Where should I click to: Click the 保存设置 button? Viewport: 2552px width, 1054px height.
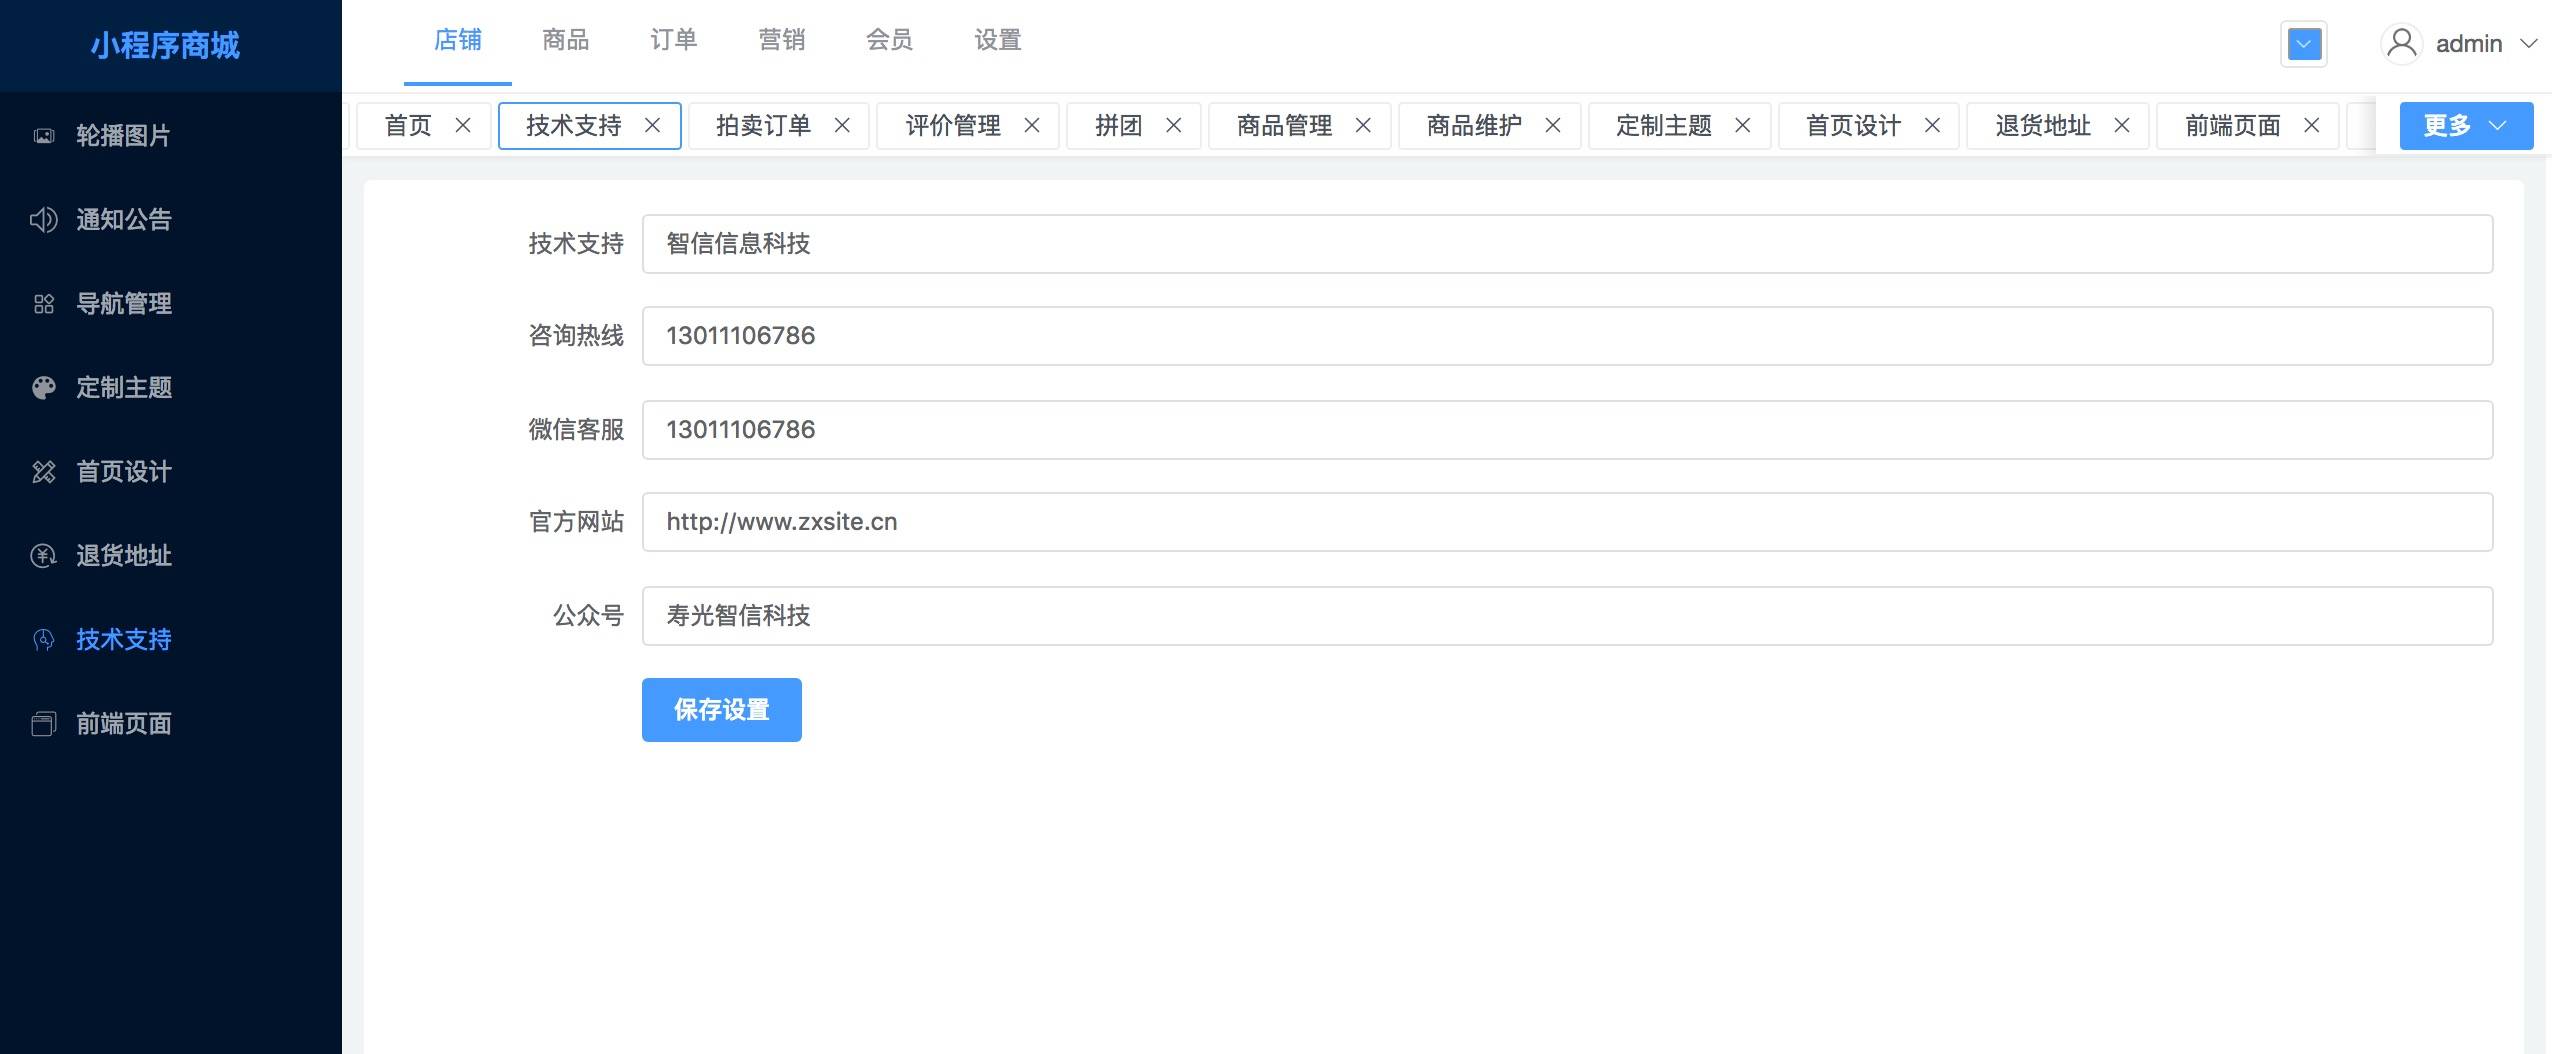pyautogui.click(x=722, y=710)
